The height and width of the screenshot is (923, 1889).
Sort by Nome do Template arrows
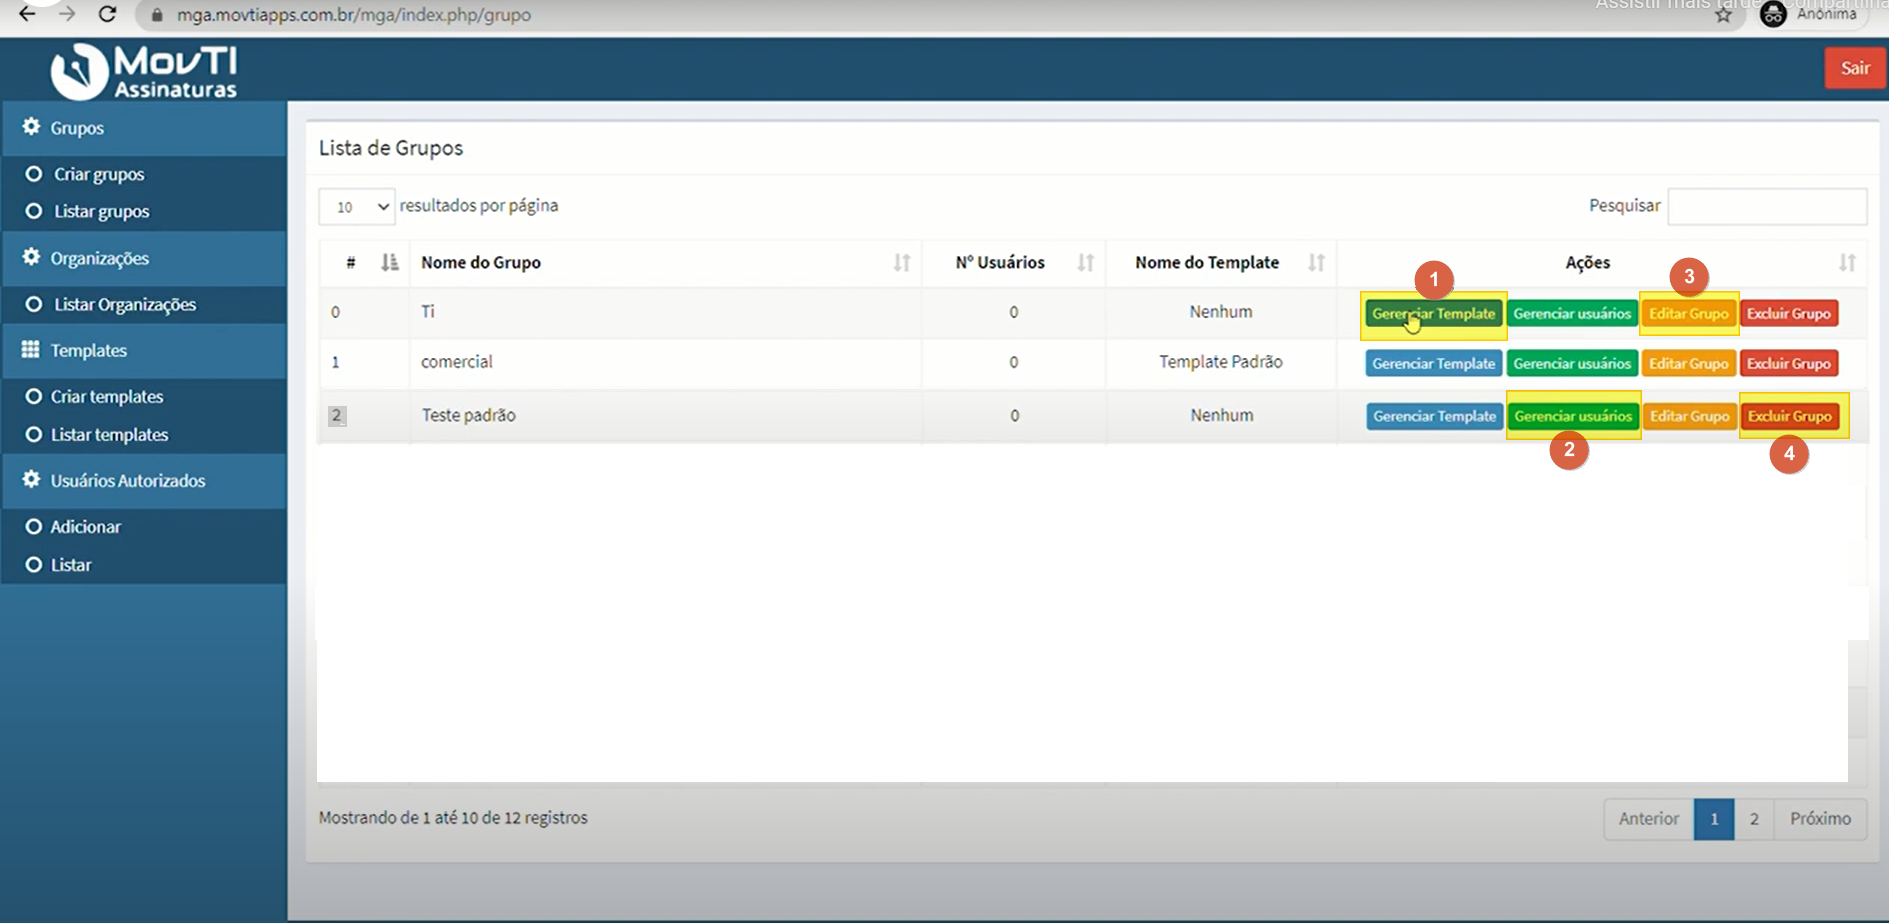[1316, 262]
